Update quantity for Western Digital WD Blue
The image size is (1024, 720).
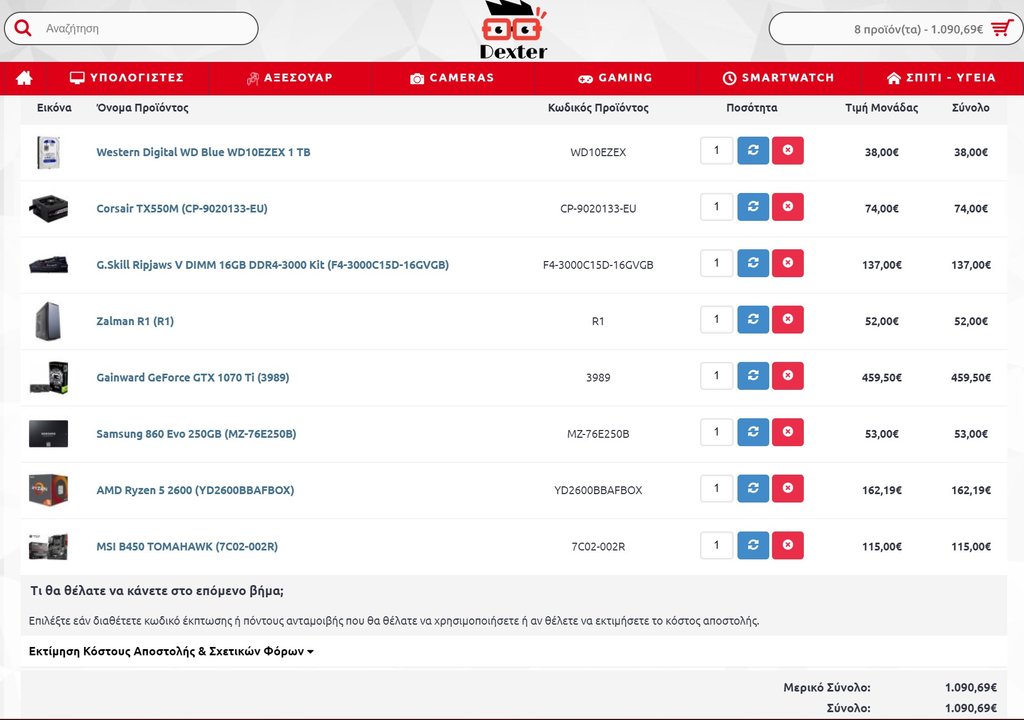[753, 150]
